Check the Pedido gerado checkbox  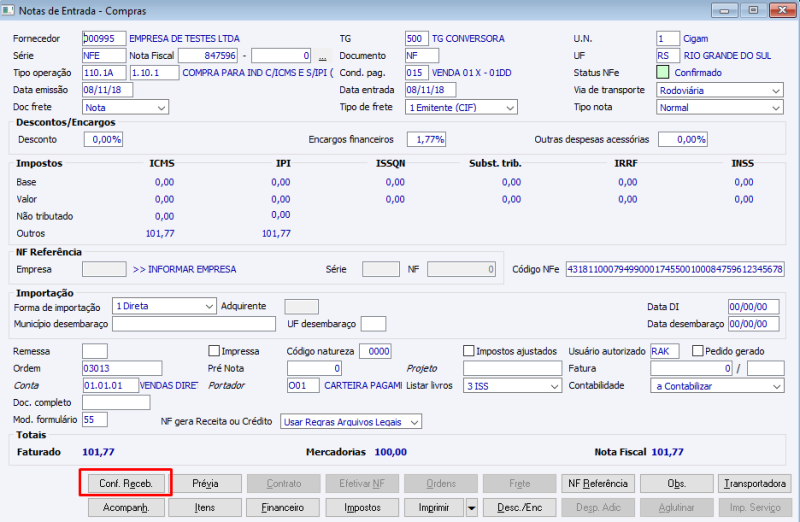click(697, 351)
